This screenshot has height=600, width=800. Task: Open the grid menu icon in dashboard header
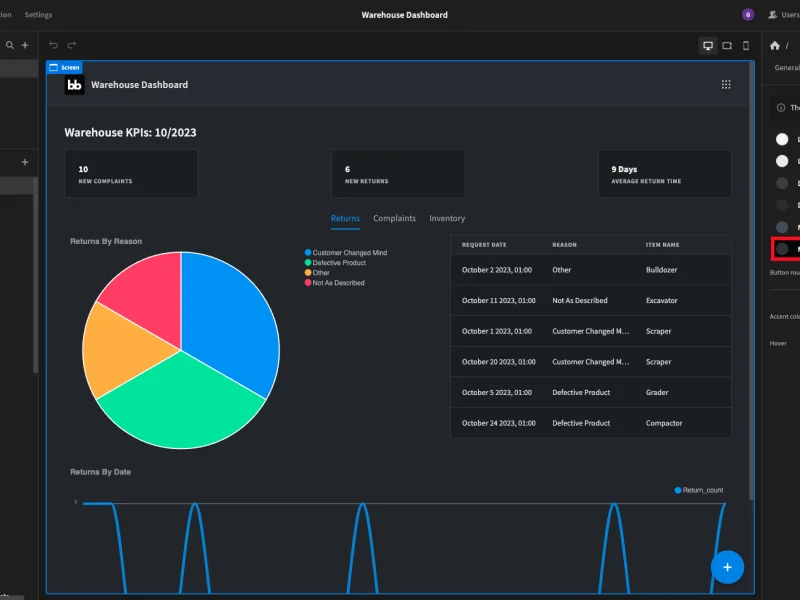pyautogui.click(x=726, y=85)
